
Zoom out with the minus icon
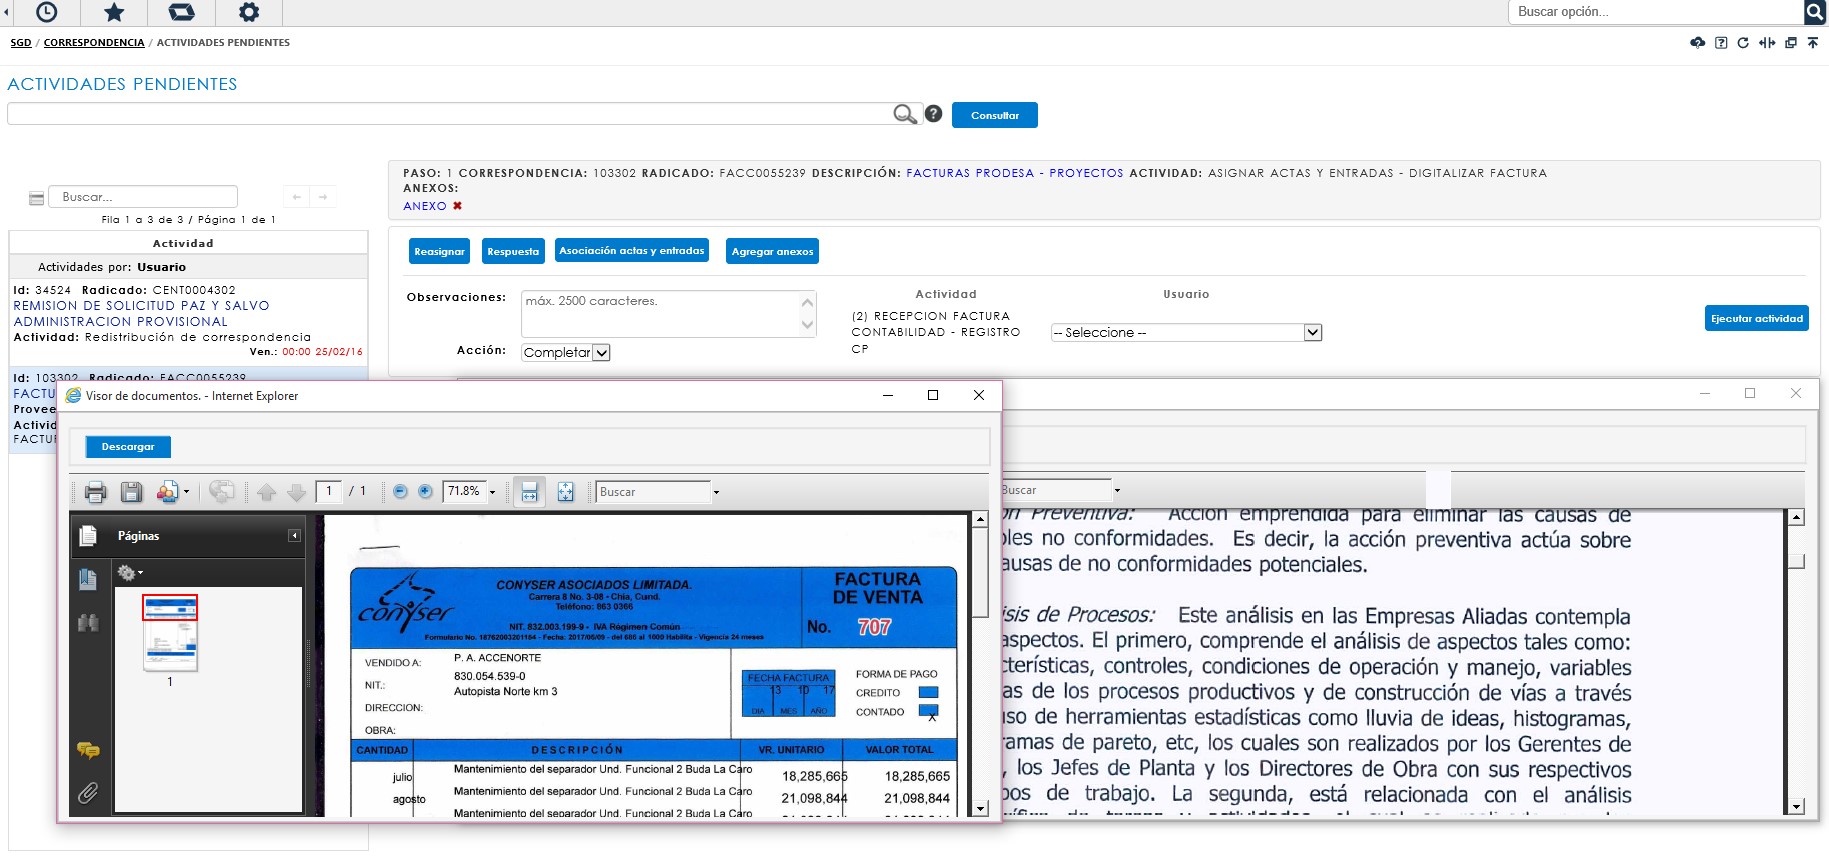point(400,491)
